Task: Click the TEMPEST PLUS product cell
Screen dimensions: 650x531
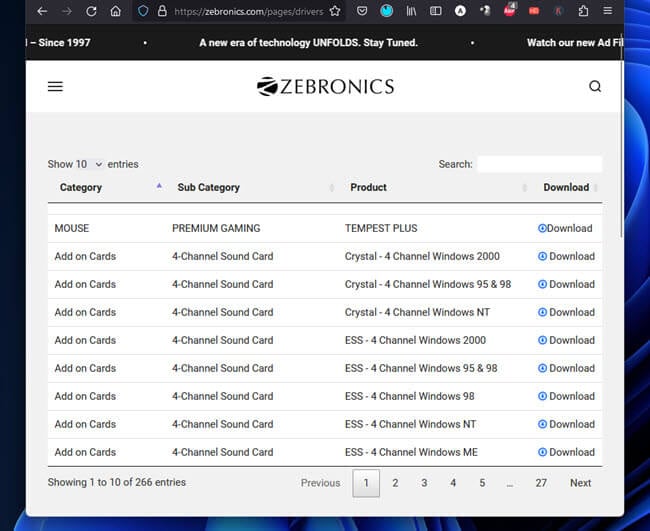Action: (x=381, y=228)
